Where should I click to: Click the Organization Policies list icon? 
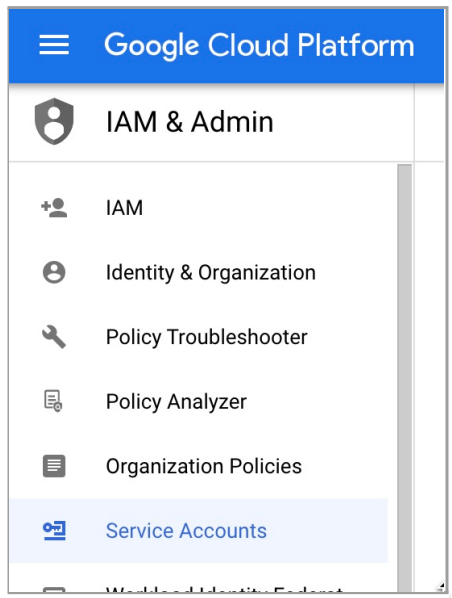click(x=54, y=466)
